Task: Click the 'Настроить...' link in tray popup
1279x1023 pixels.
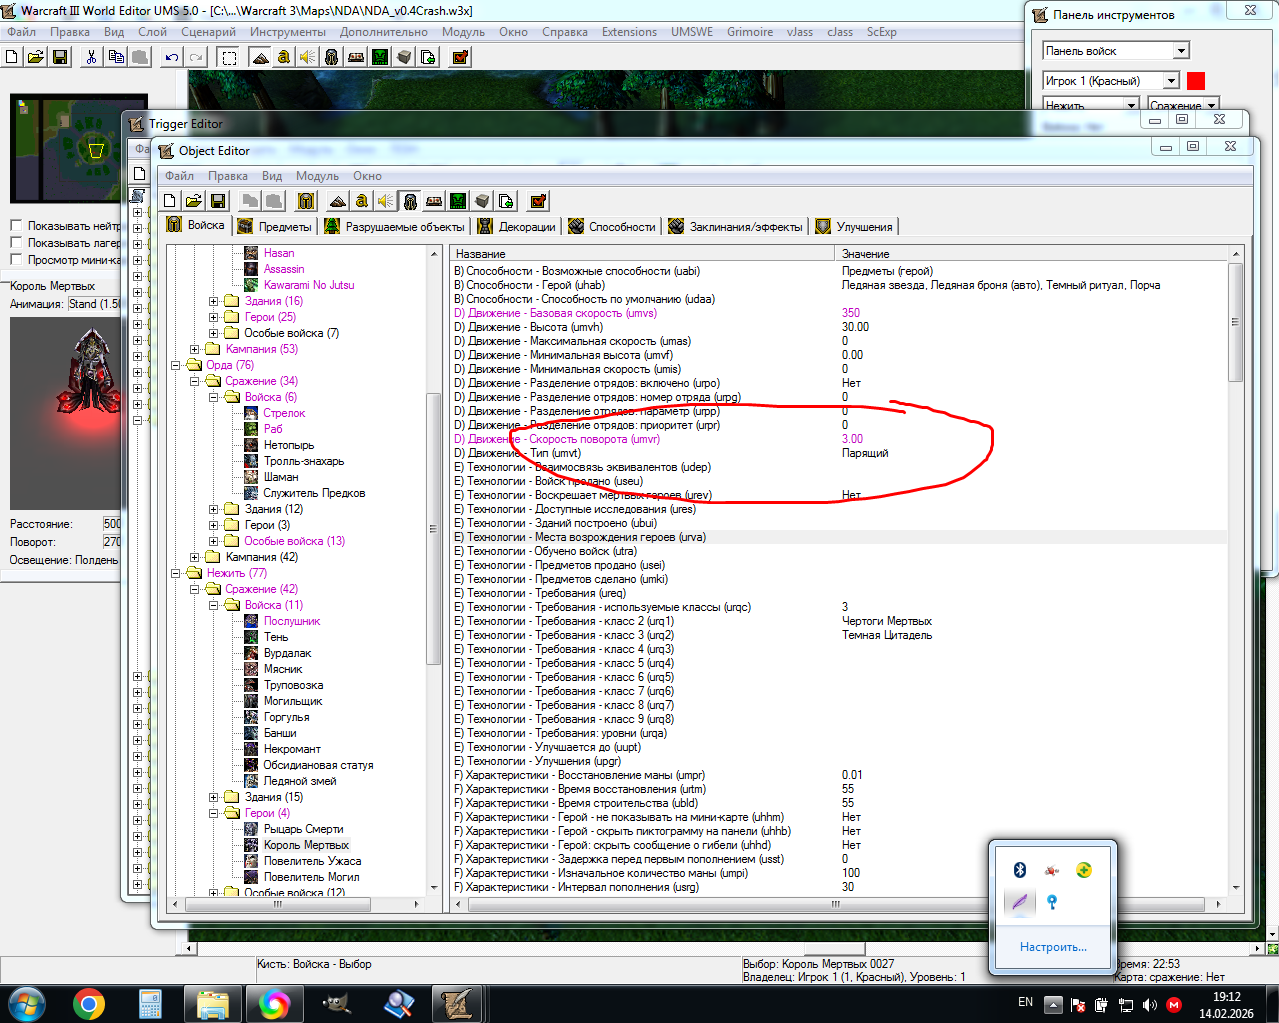Action: tap(1053, 947)
